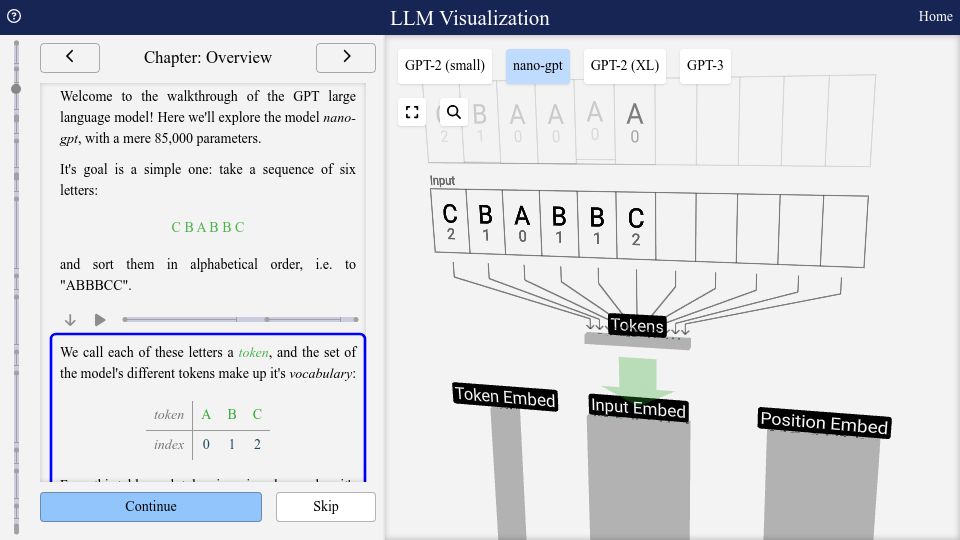Go to previous chapter arrow
Screen dimensions: 960x540
pyautogui.click(x=70, y=58)
